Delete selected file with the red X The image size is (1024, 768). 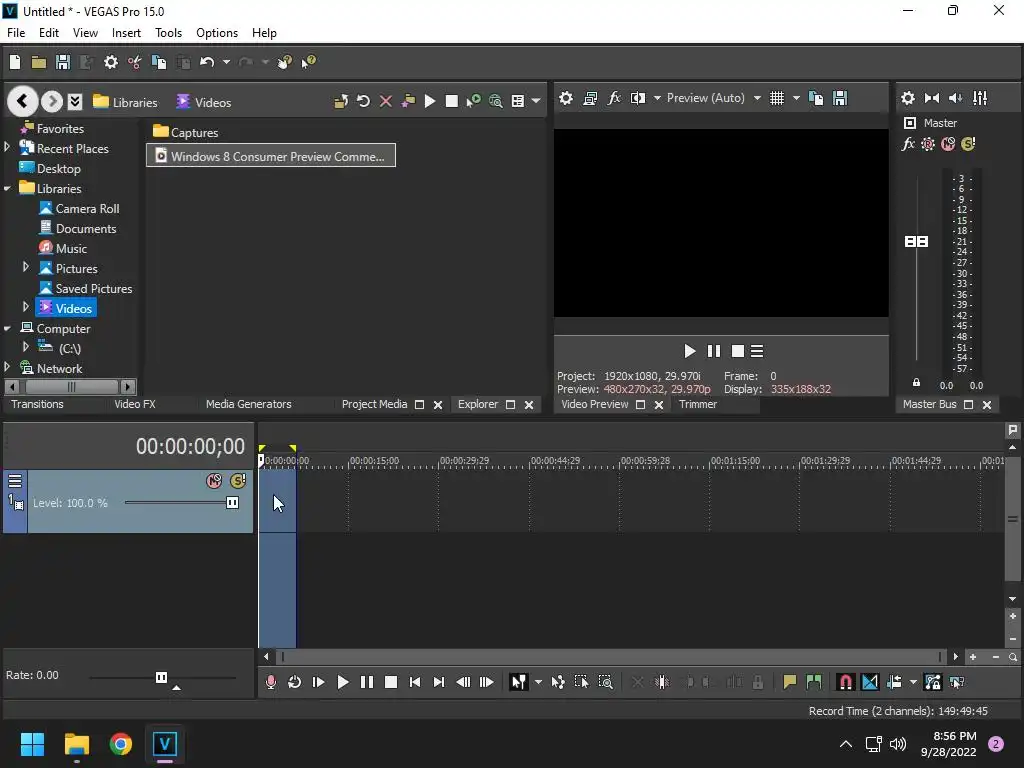pyautogui.click(x=386, y=101)
